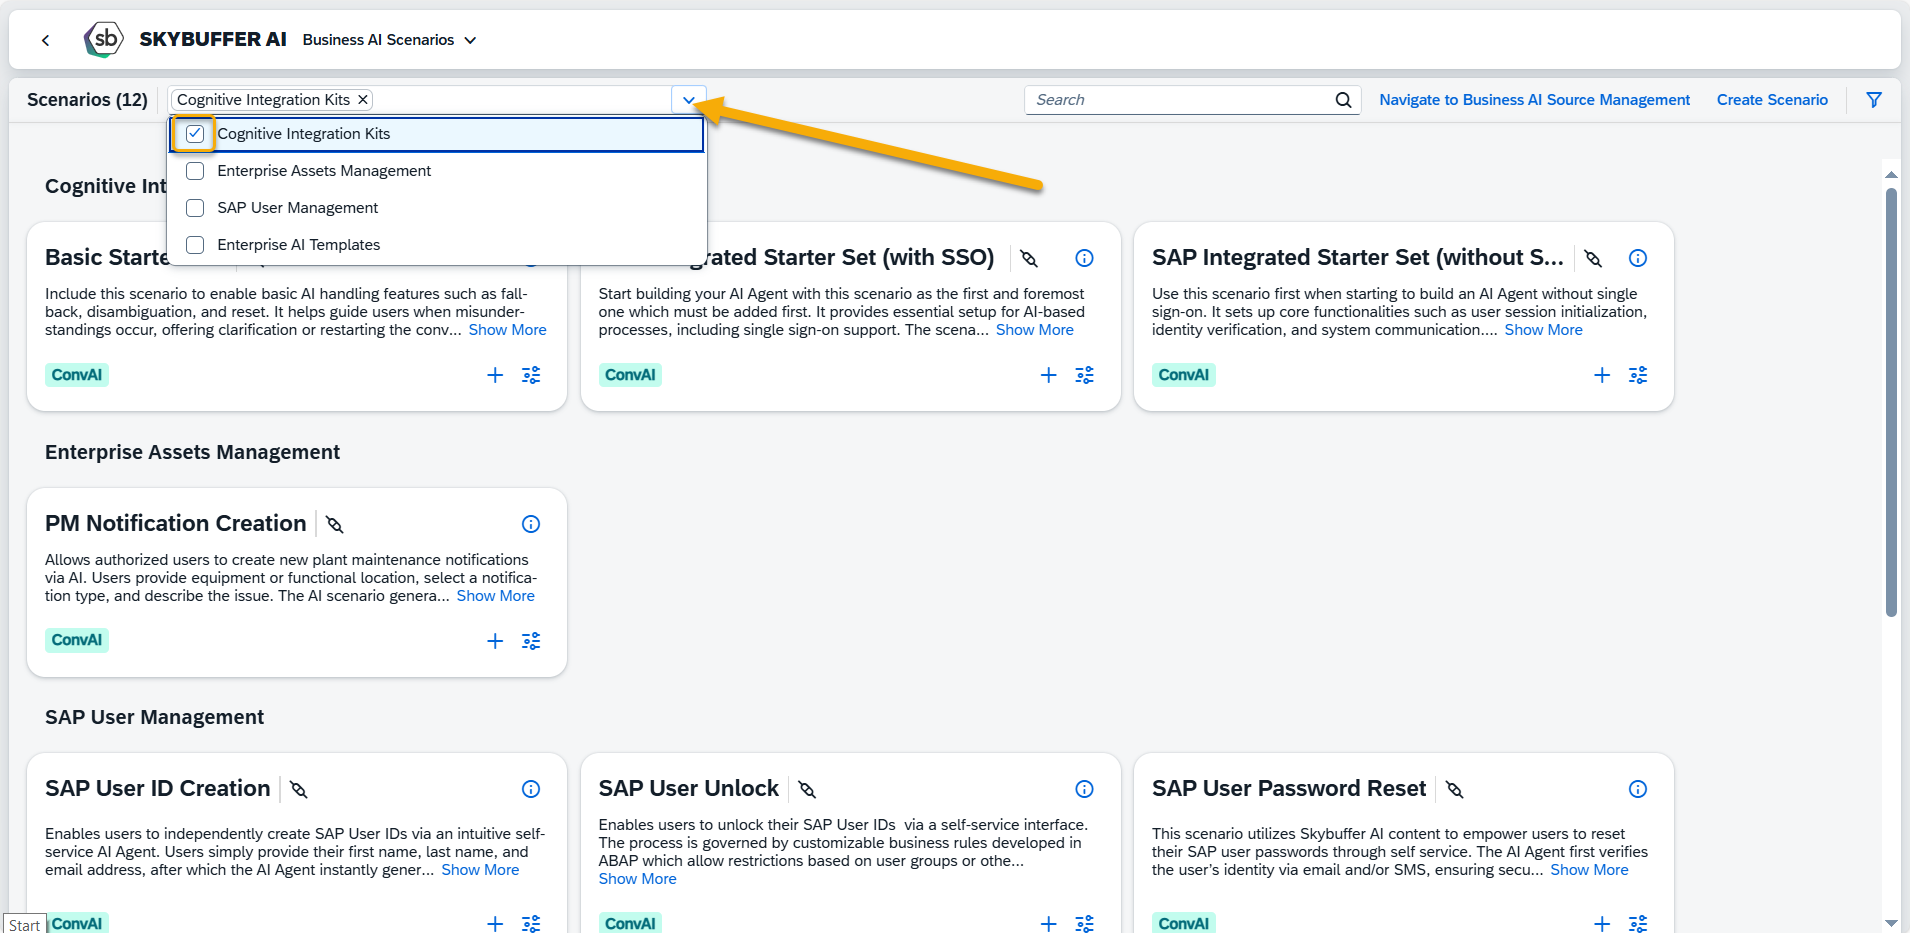Add Starter Set with SSO using plus icon

1048,375
